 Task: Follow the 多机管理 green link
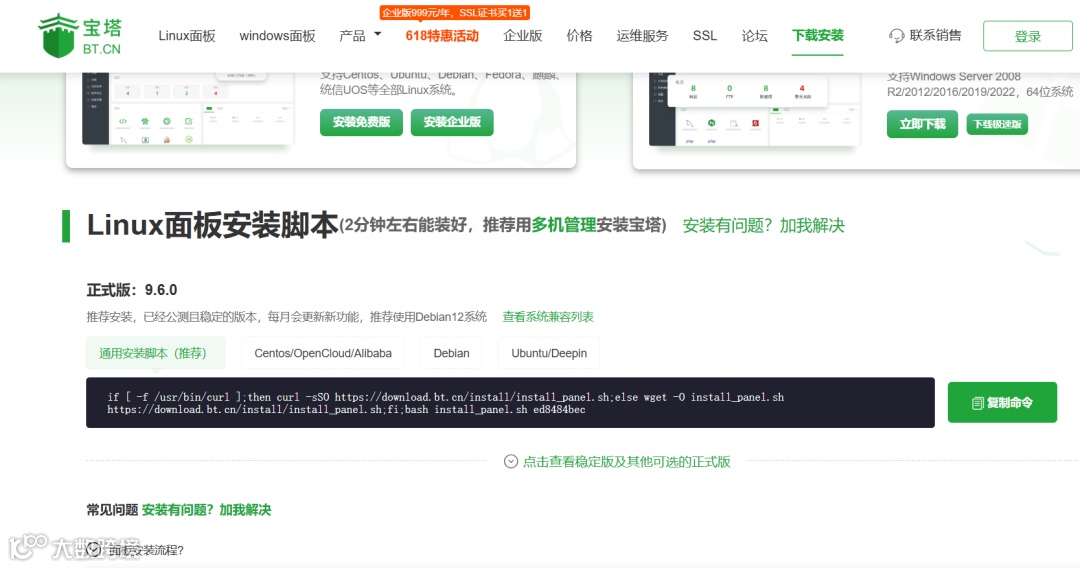point(563,225)
